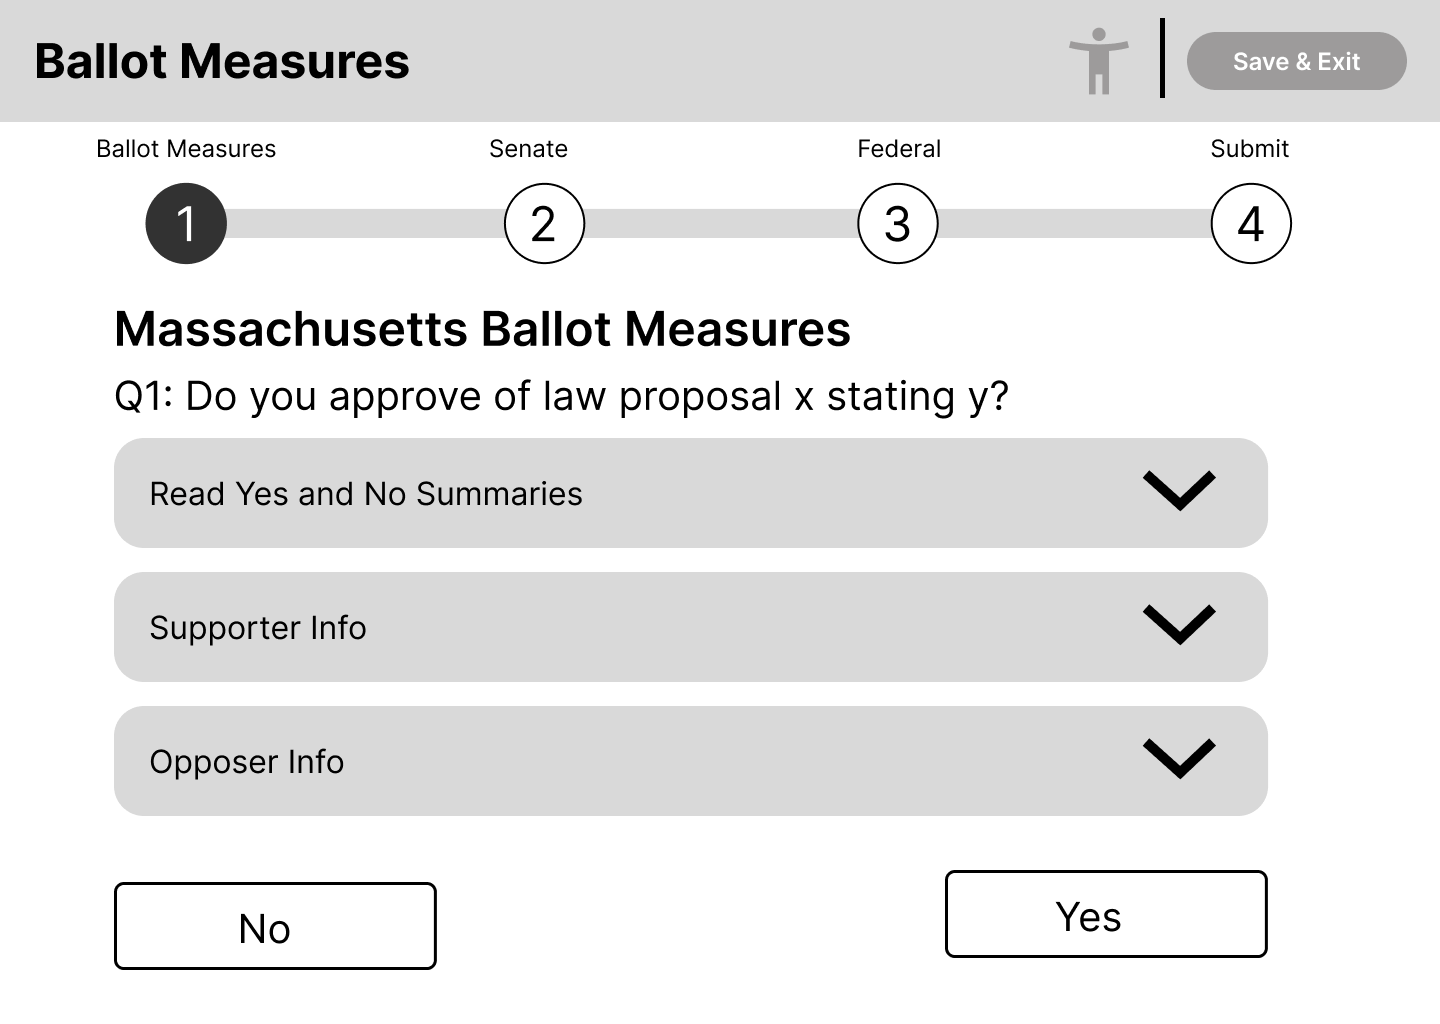This screenshot has width=1440, height=1024.
Task: Click the Read Yes and No Summaries text
Action: click(366, 494)
